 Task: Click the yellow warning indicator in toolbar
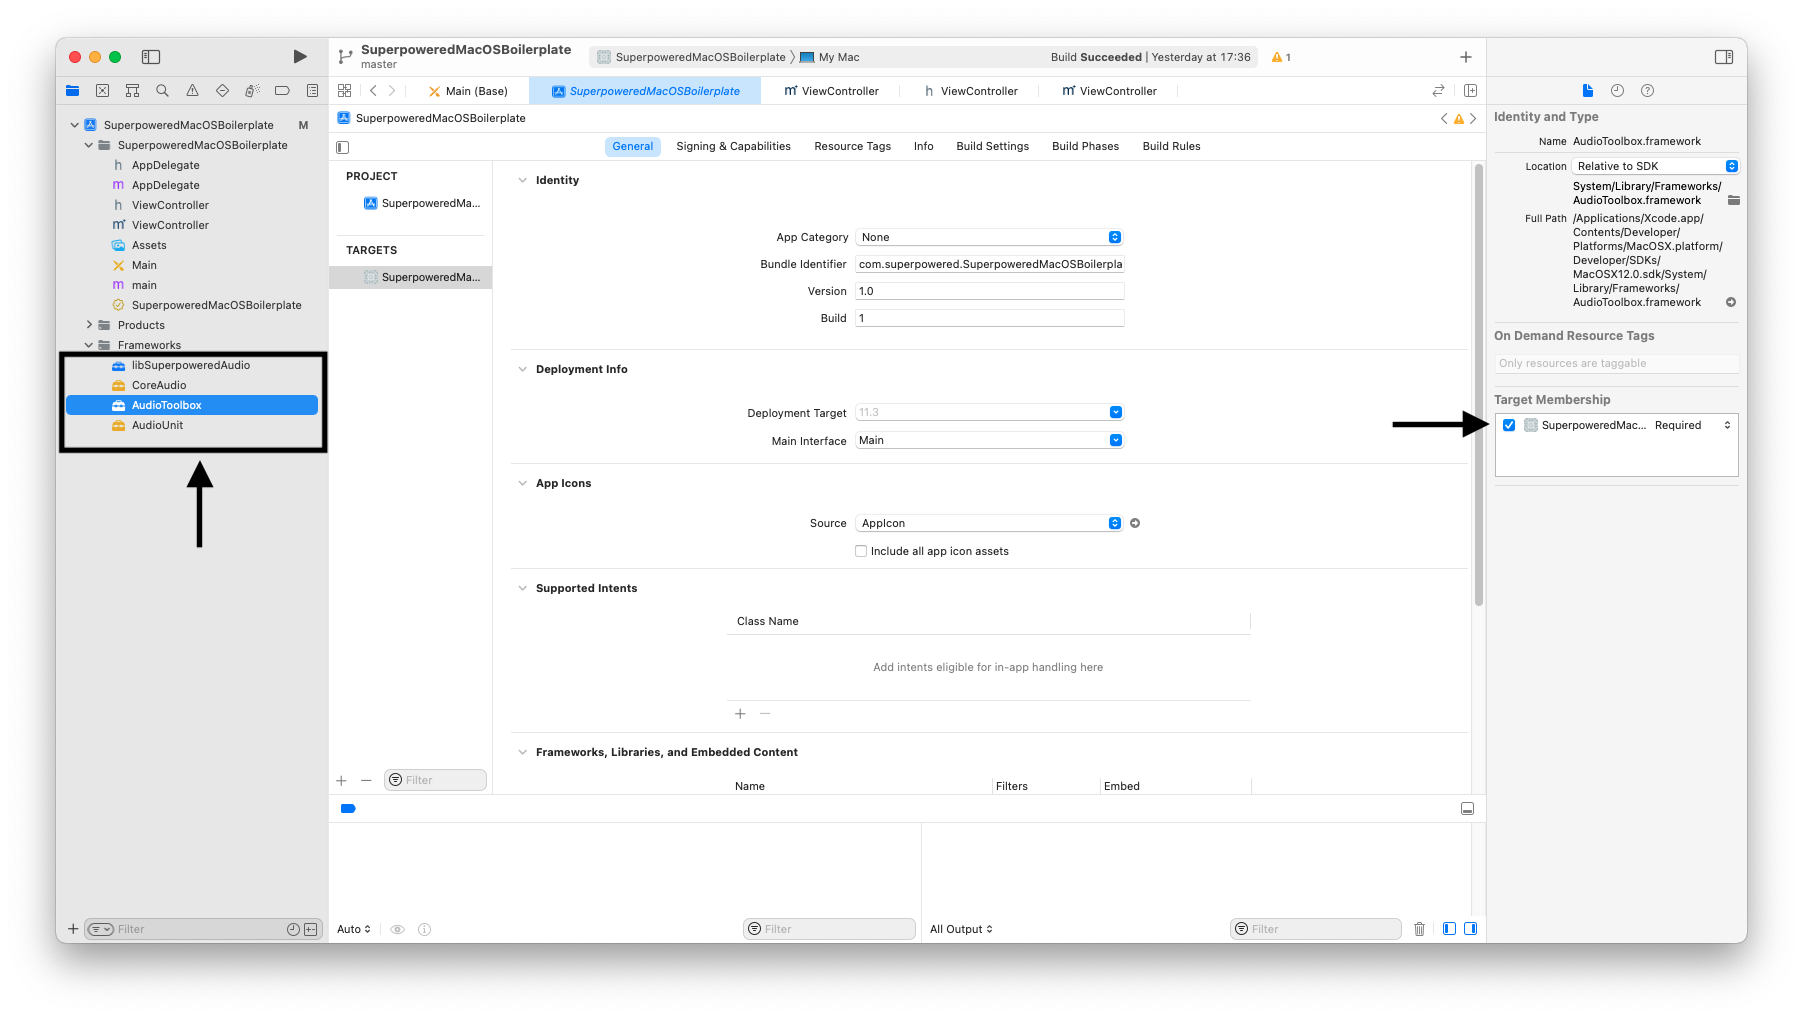point(1281,57)
